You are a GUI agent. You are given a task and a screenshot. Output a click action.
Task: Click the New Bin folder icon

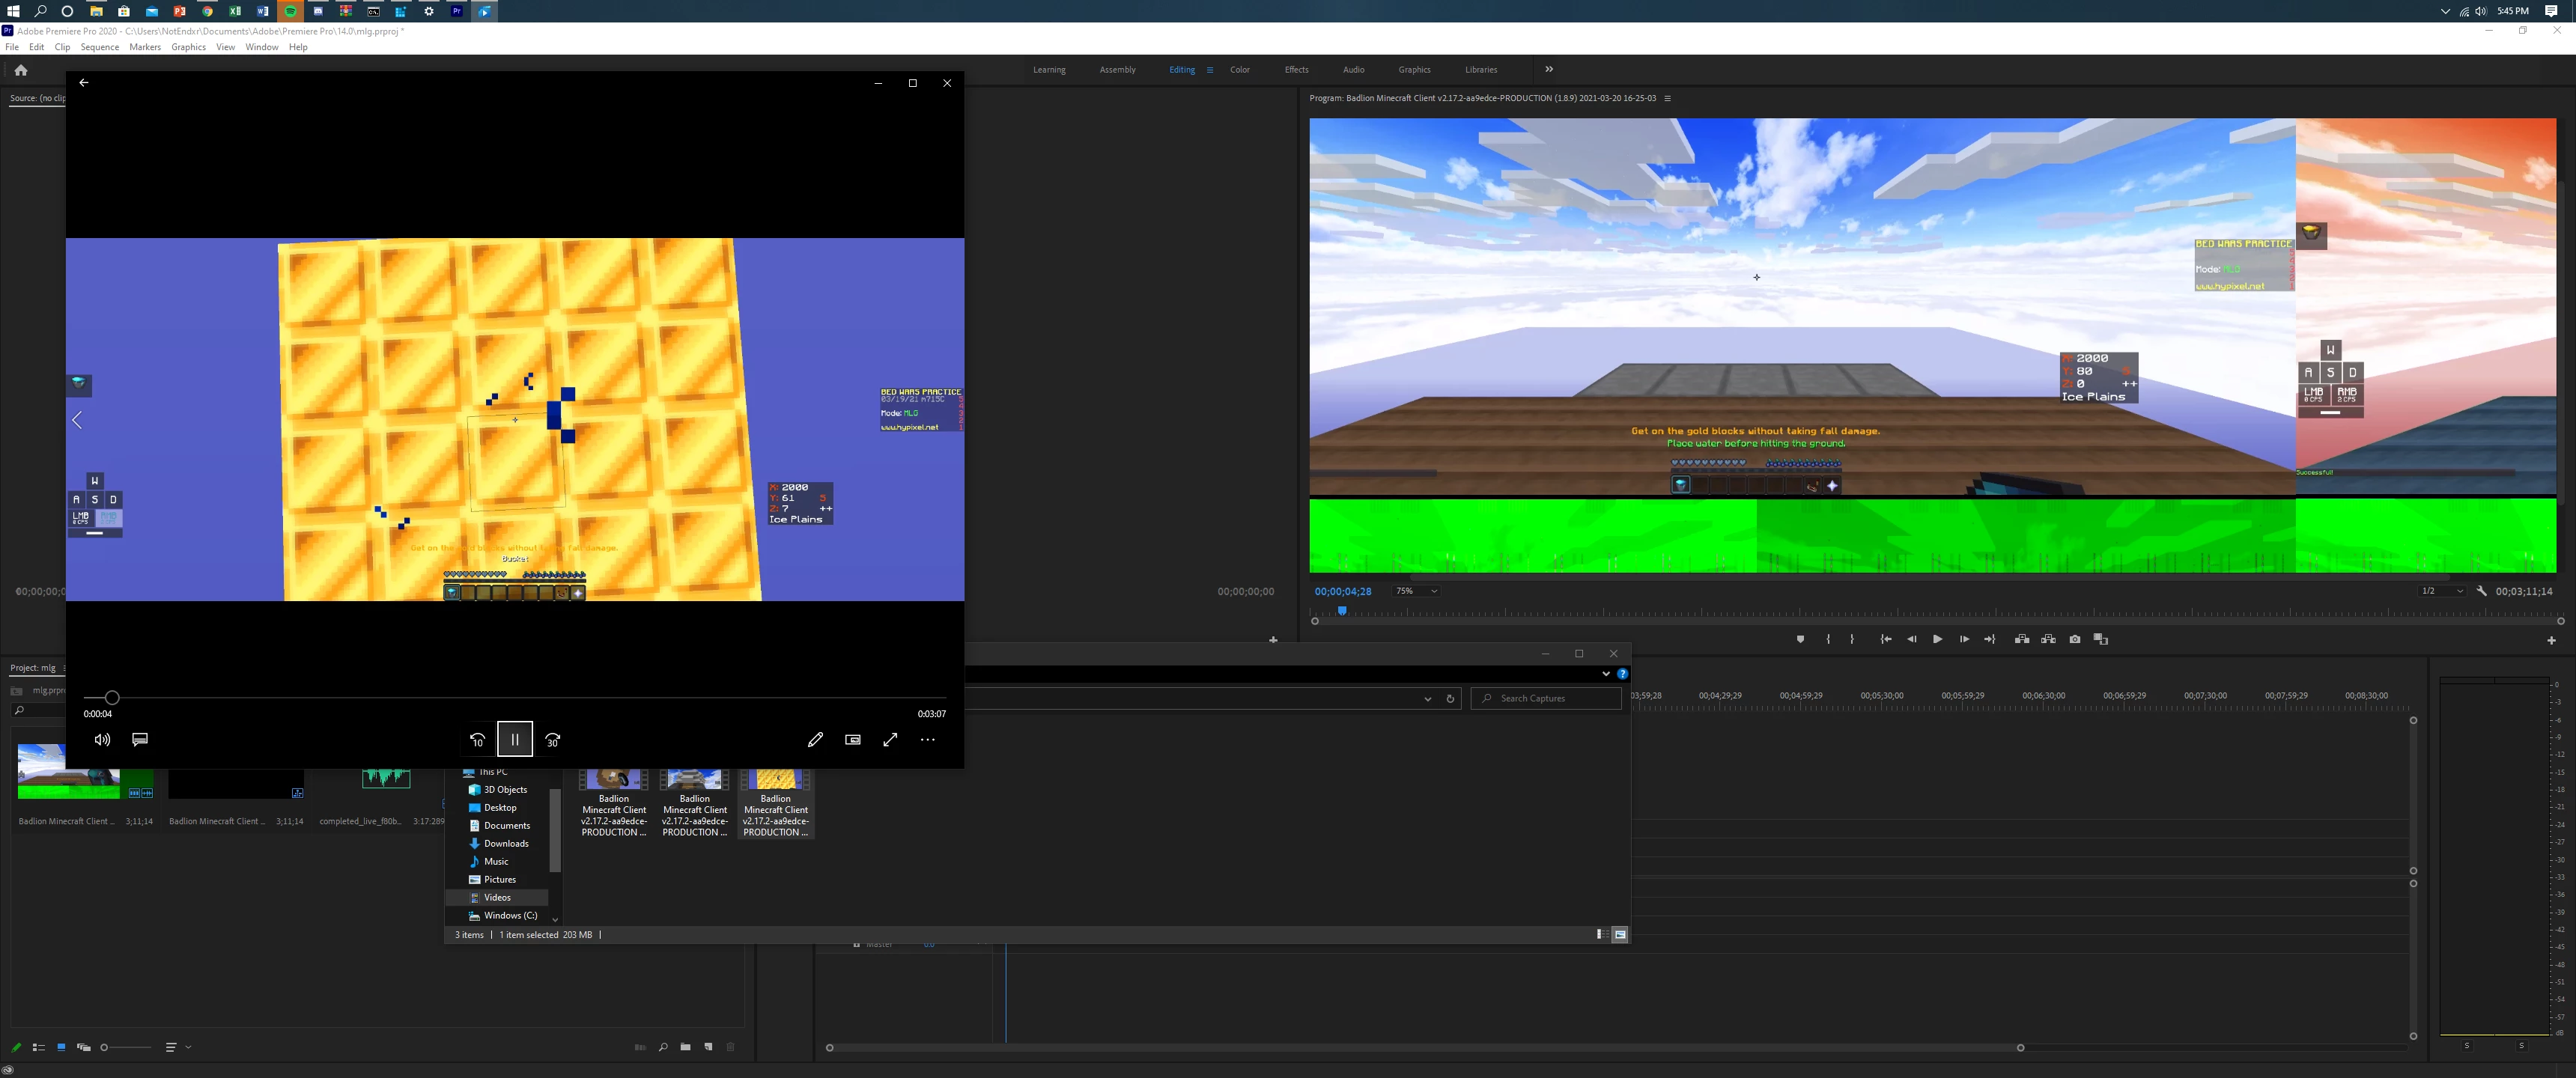coord(685,1047)
